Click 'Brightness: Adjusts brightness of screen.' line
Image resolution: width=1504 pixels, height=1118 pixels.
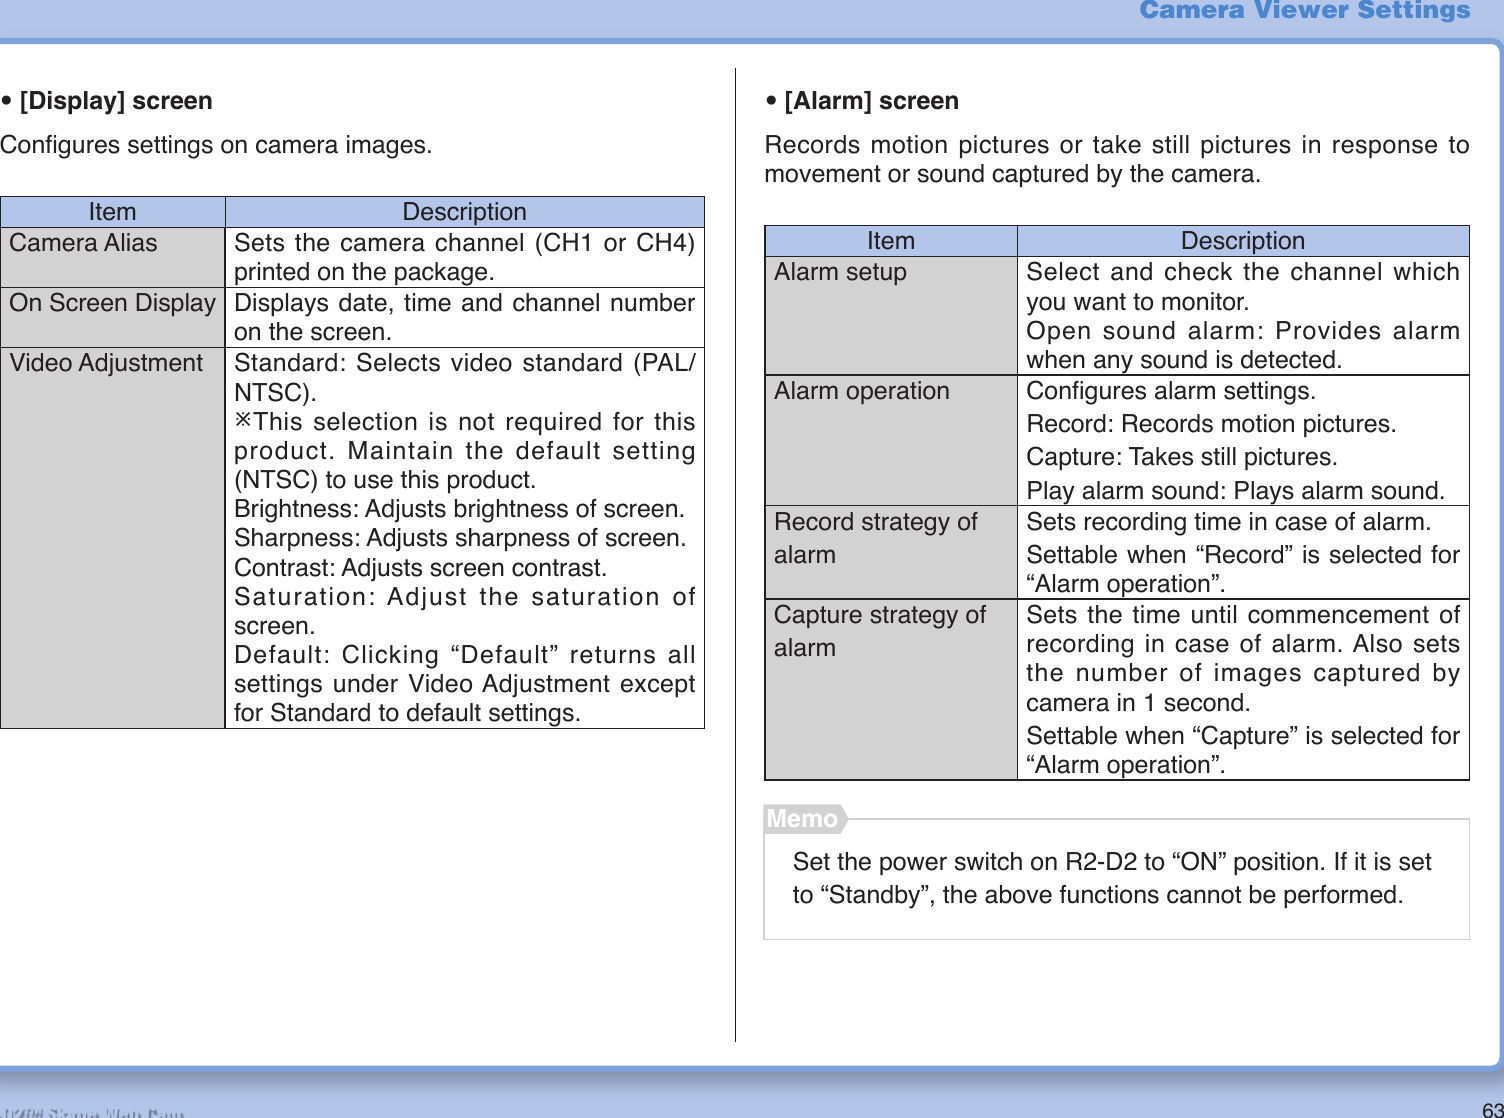click(460, 509)
